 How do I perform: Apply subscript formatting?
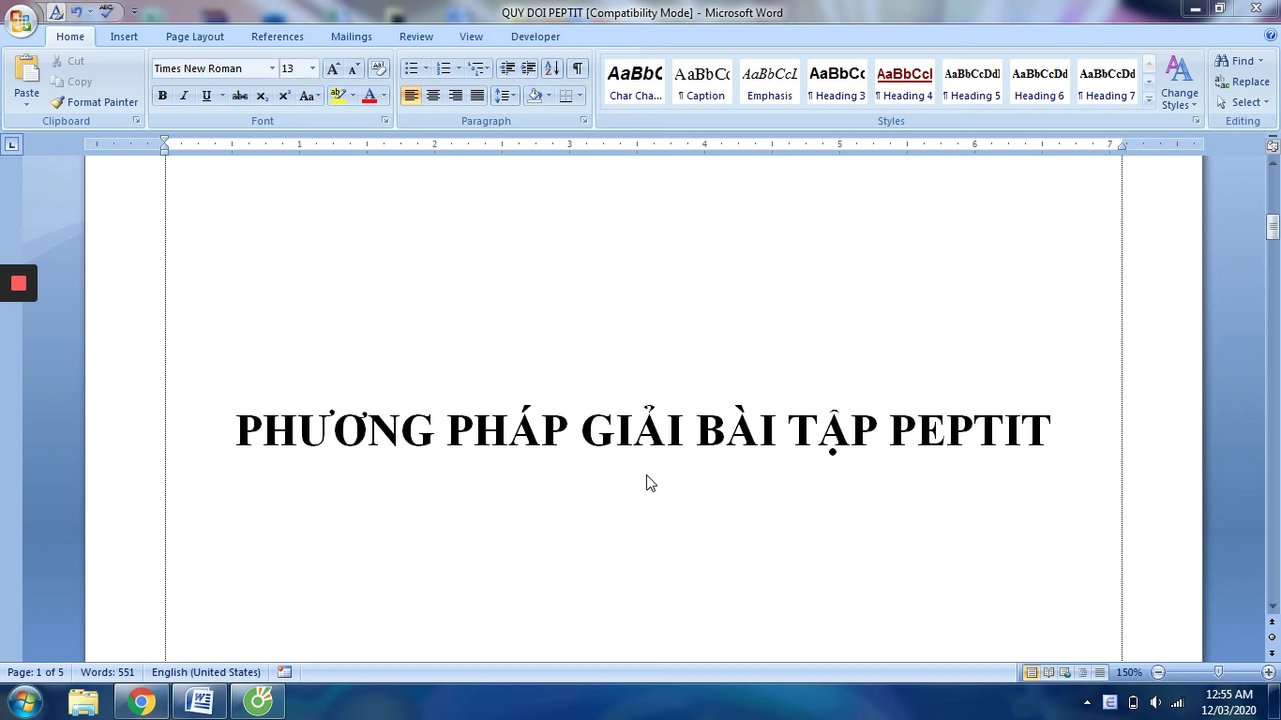coord(262,96)
